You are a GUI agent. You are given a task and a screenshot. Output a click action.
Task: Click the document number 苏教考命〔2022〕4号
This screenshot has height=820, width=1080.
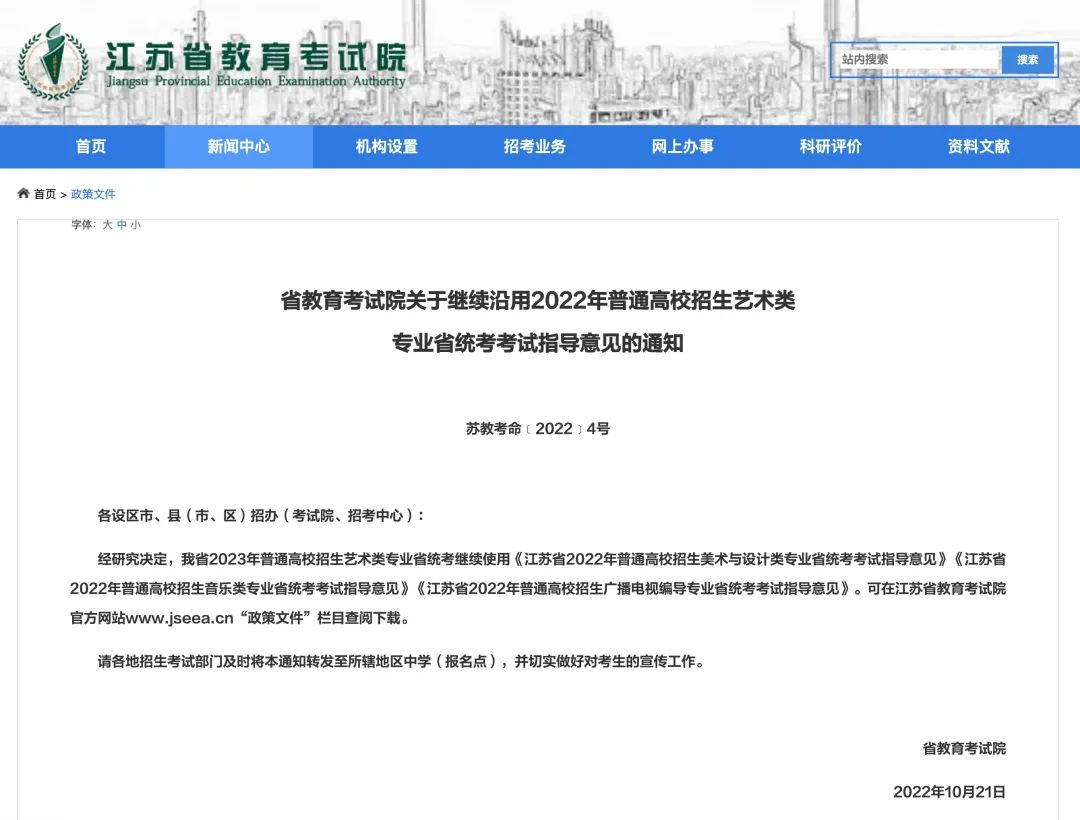[538, 429]
